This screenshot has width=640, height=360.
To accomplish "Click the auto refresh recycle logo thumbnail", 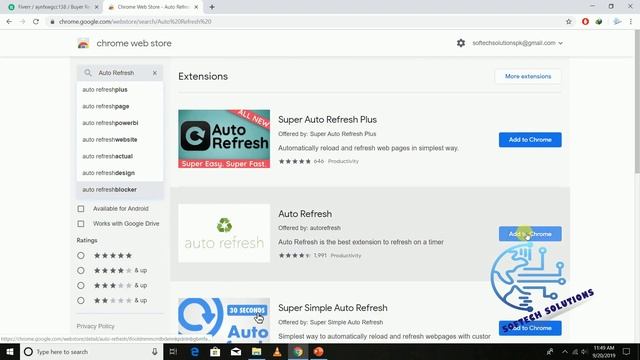I will (224, 233).
